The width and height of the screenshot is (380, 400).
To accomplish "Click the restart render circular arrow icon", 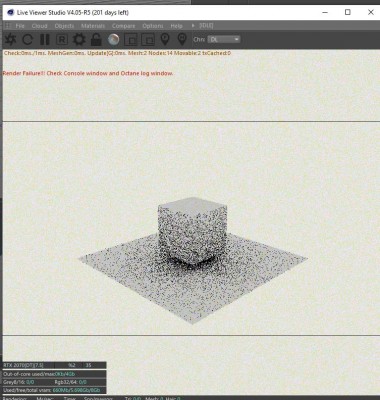I will (28, 40).
